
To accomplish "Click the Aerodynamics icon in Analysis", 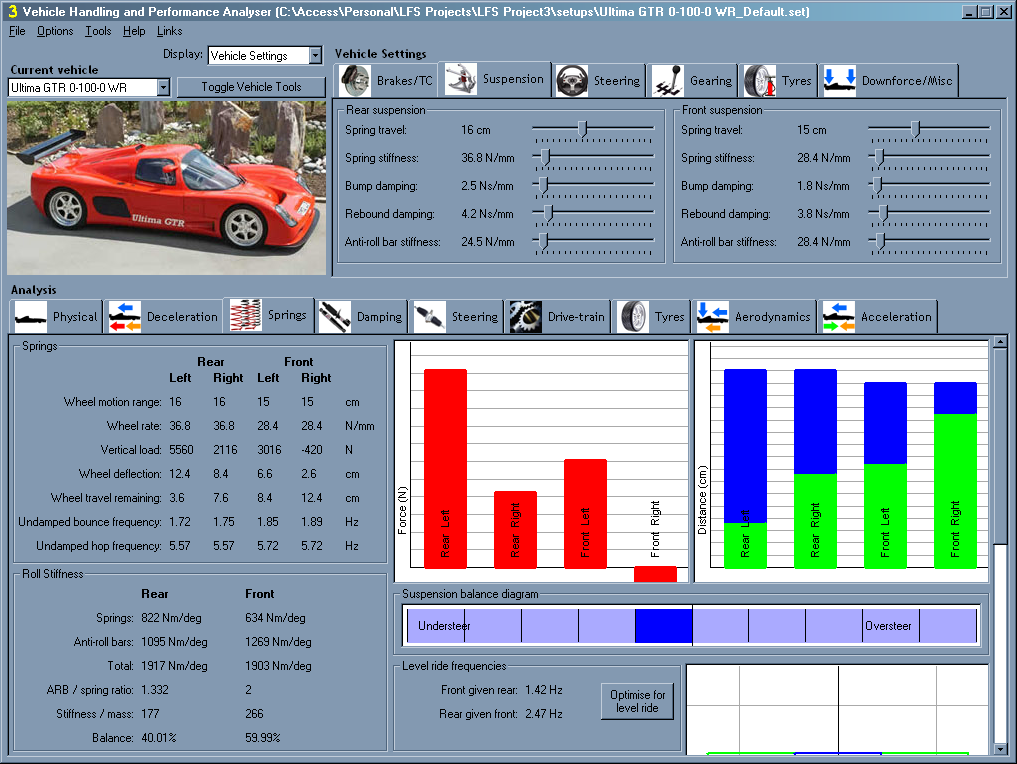I will [x=713, y=316].
